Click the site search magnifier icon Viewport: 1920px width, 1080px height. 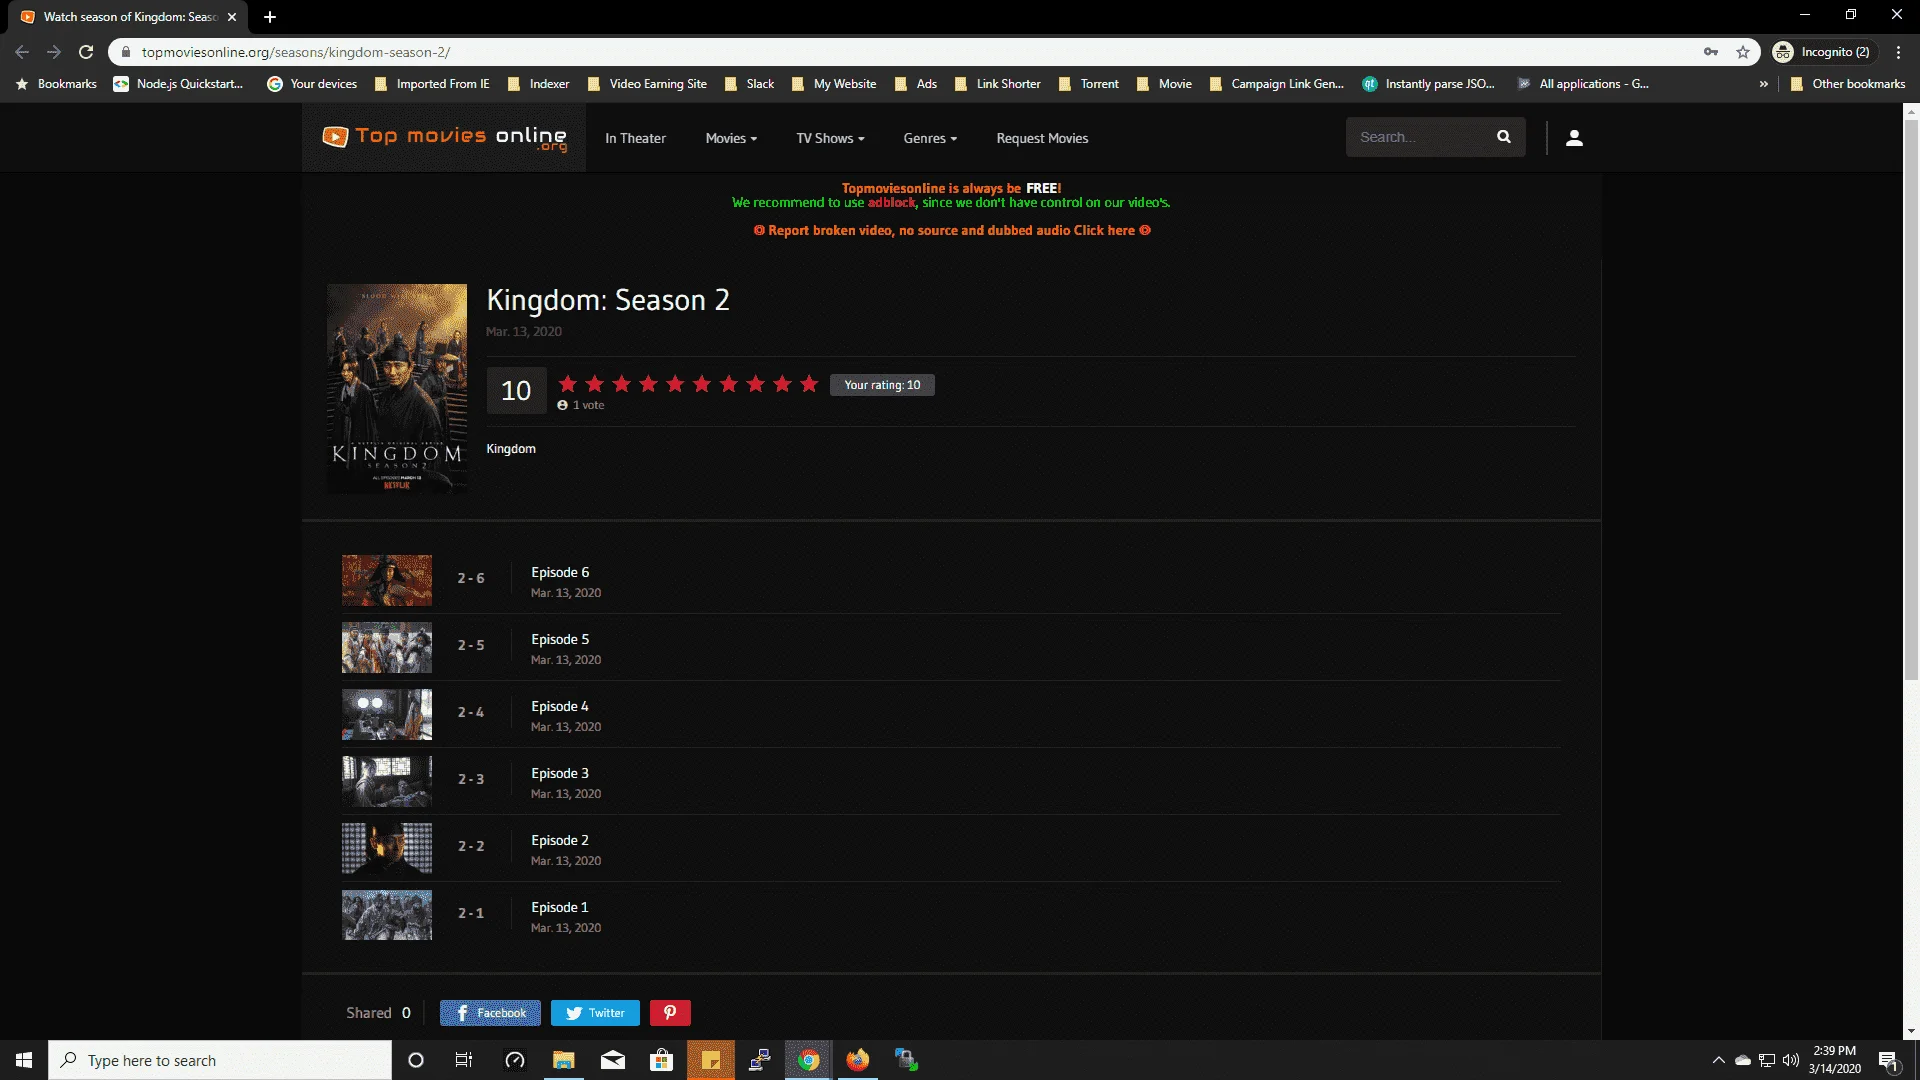[x=1503, y=137]
